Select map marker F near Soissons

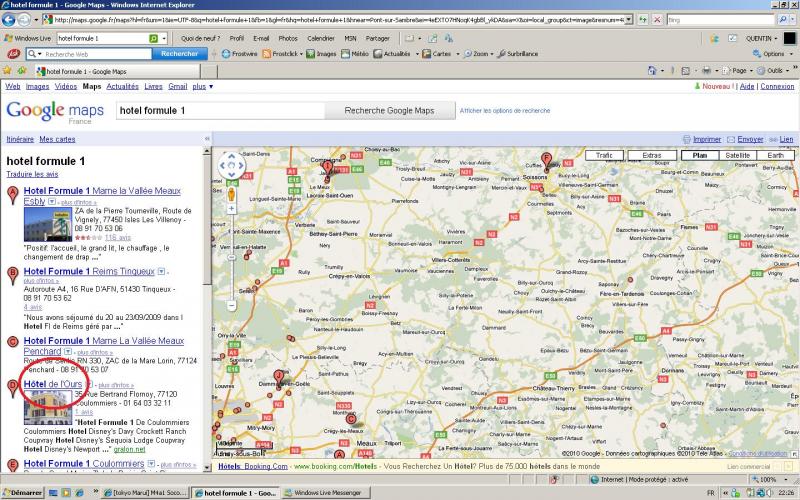point(546,161)
